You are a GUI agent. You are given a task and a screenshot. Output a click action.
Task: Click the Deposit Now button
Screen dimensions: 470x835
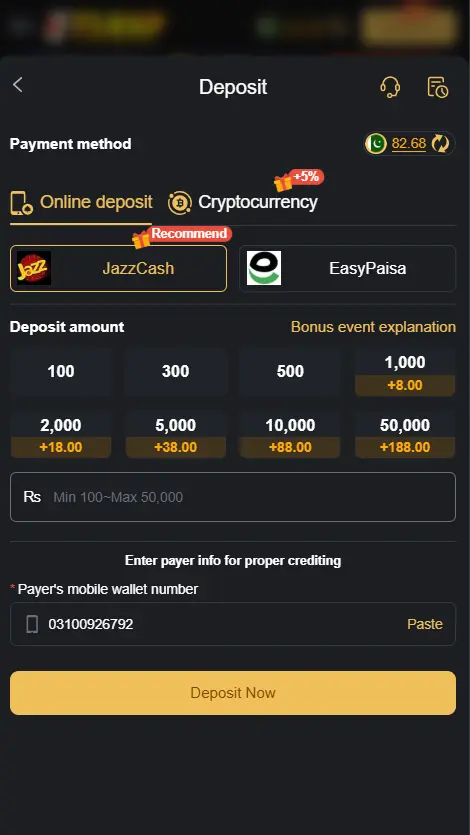[233, 693]
